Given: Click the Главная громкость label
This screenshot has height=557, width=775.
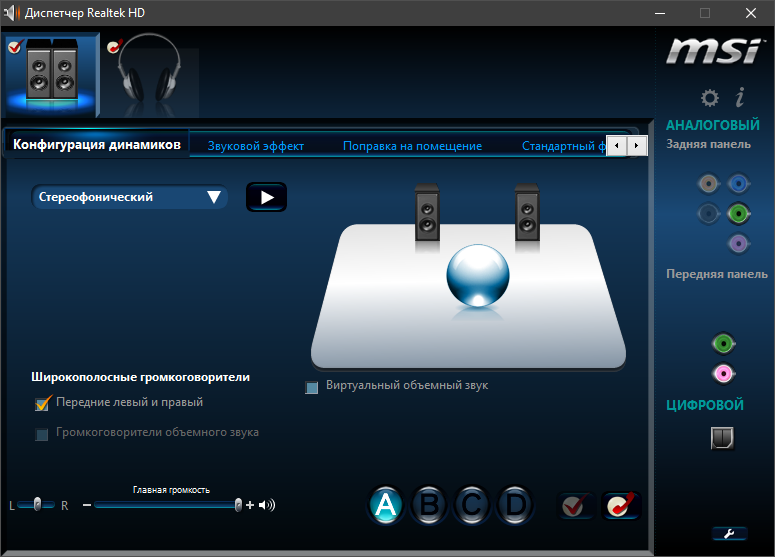Looking at the screenshot, I should (171, 490).
